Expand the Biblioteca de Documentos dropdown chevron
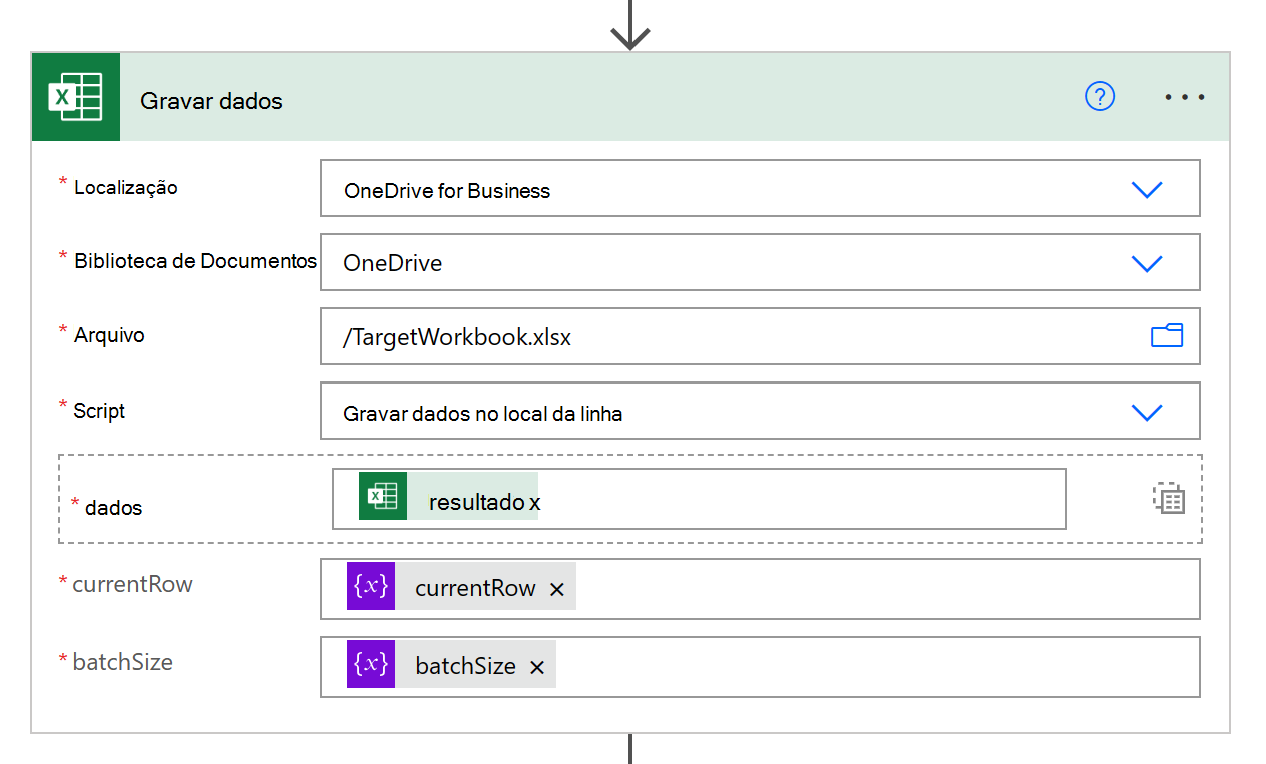This screenshot has height=764, width=1266. (x=1146, y=263)
